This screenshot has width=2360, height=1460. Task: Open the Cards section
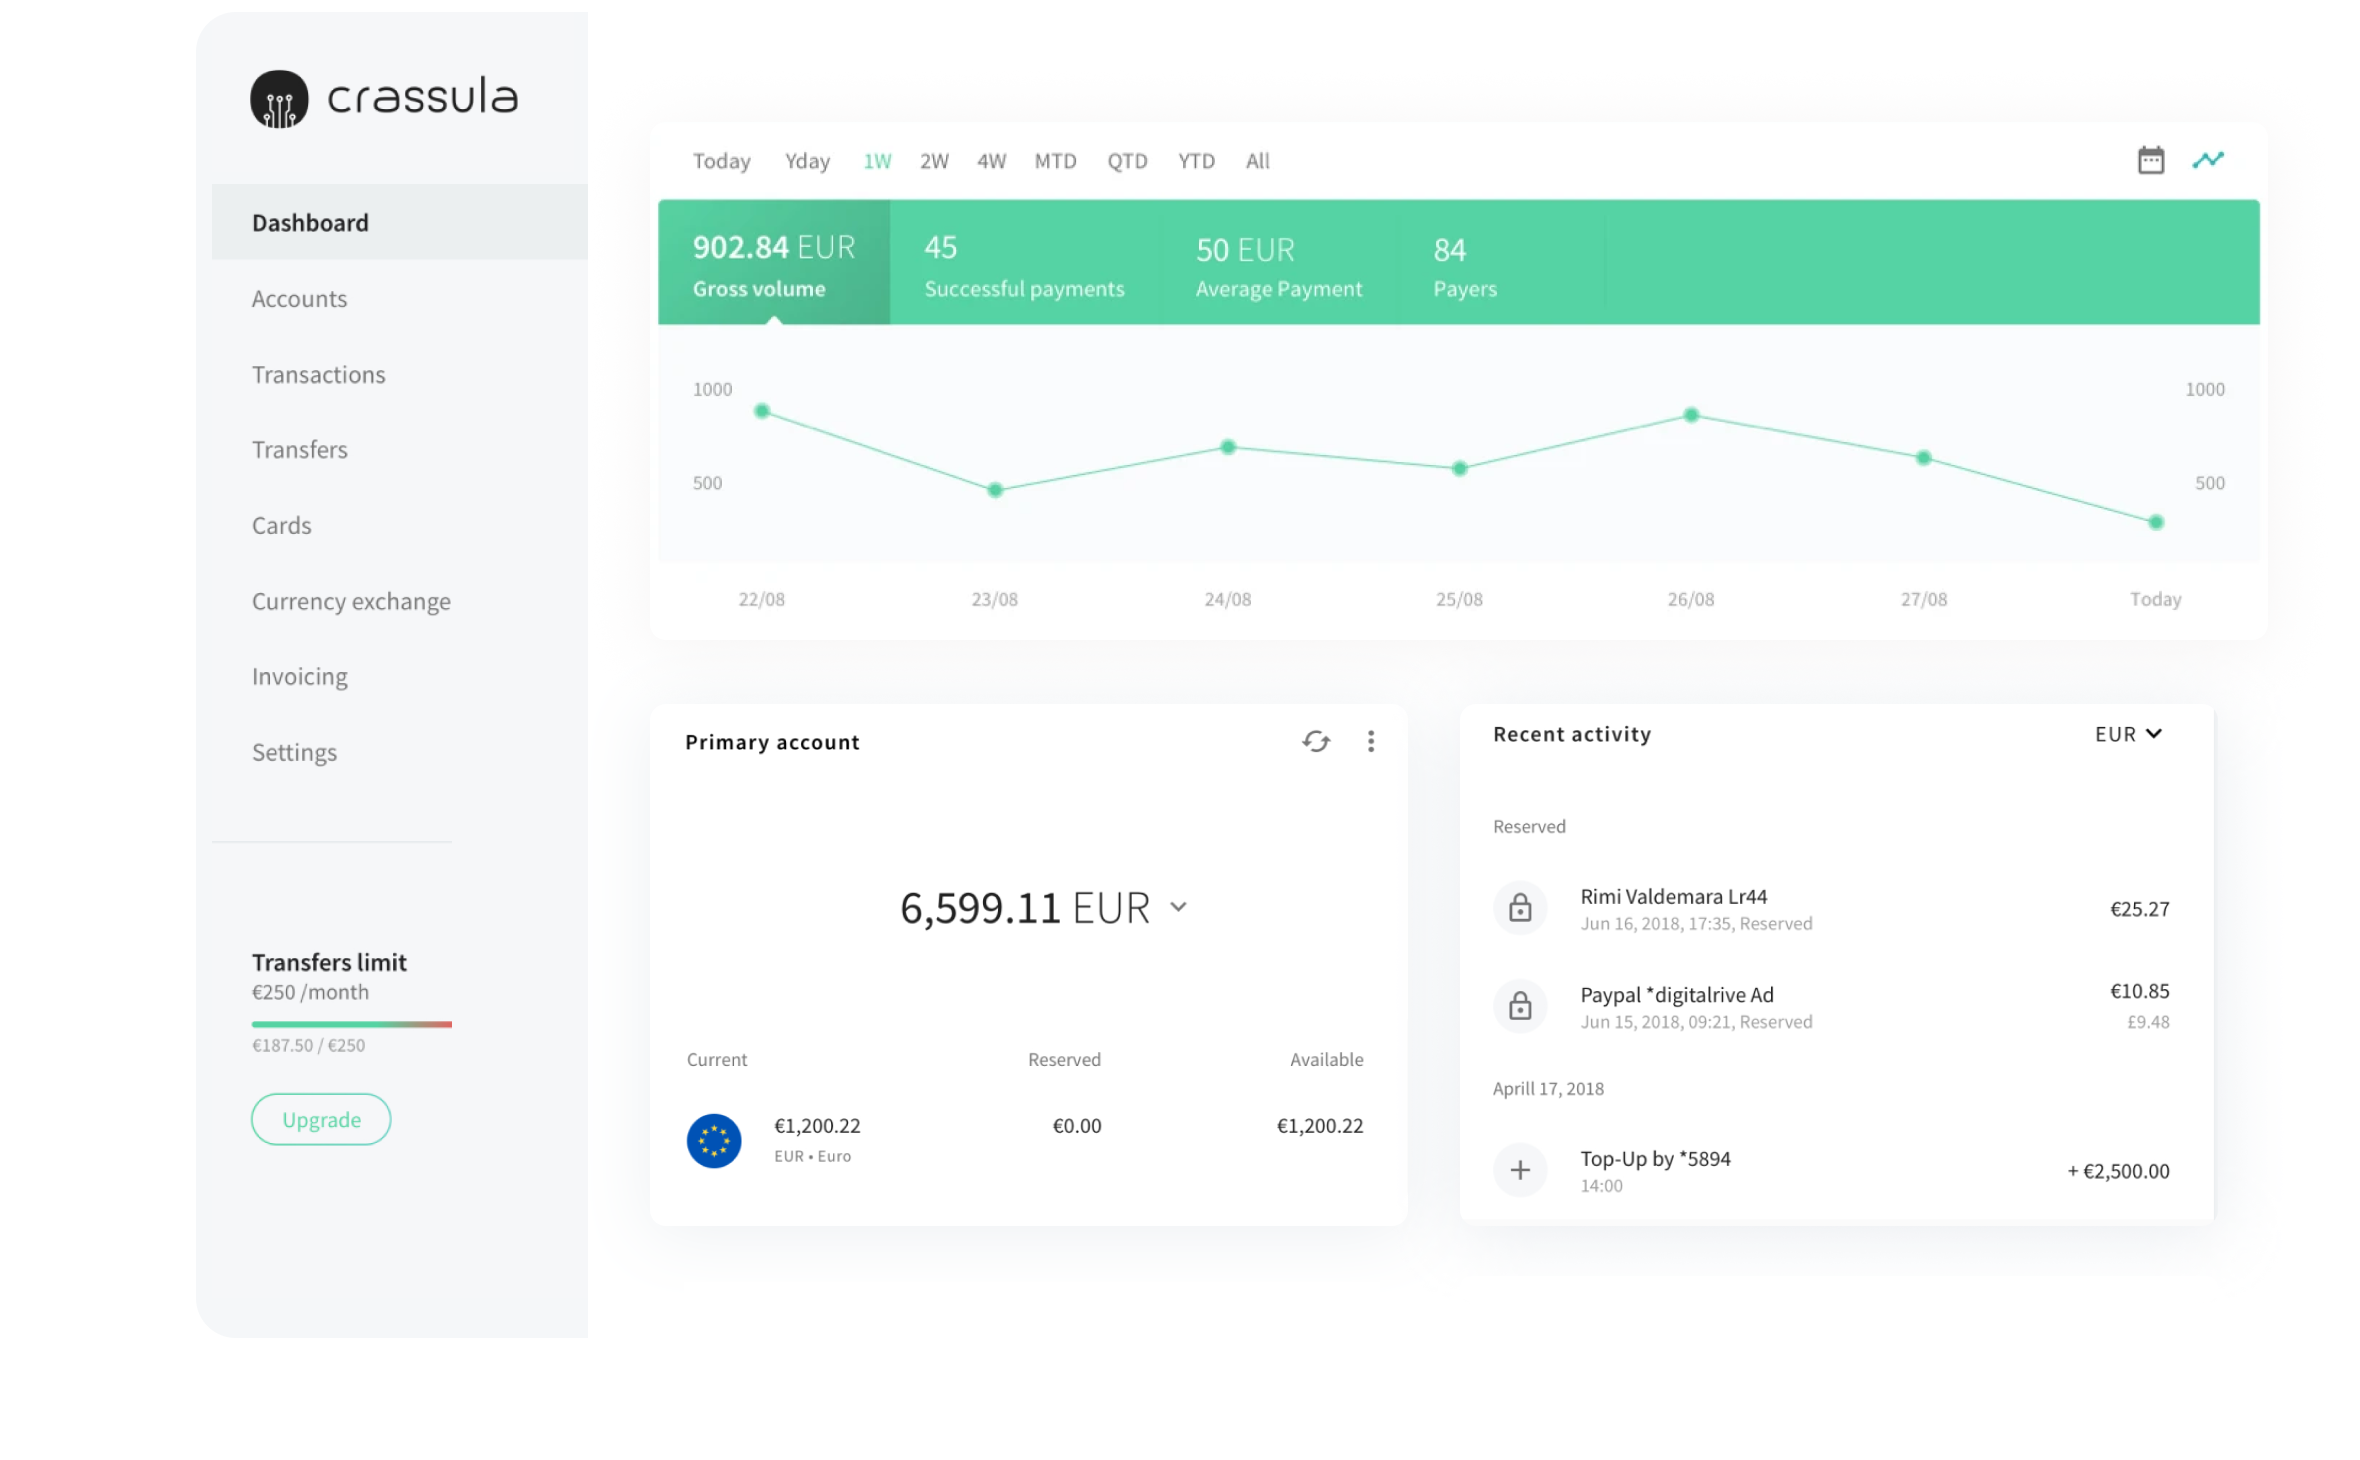[x=281, y=525]
